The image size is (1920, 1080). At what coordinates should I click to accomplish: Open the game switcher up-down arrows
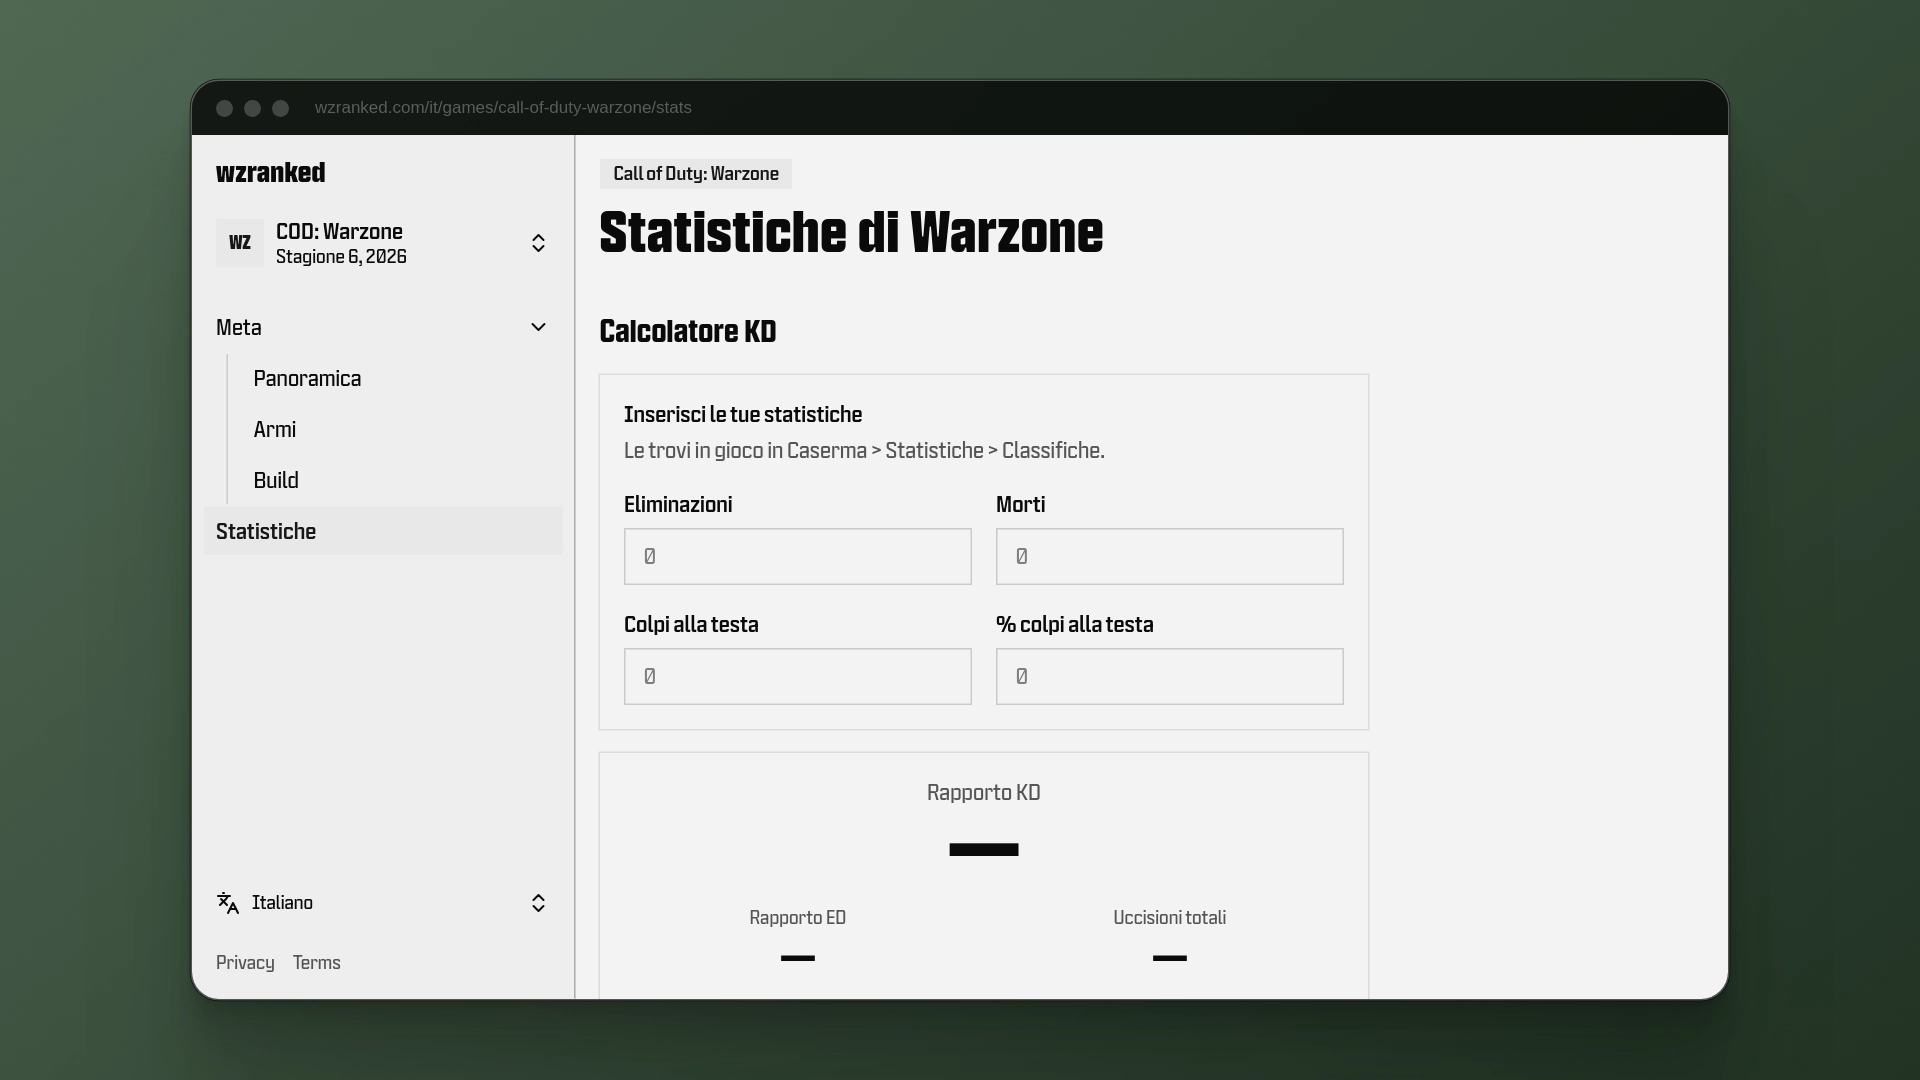[x=538, y=243]
